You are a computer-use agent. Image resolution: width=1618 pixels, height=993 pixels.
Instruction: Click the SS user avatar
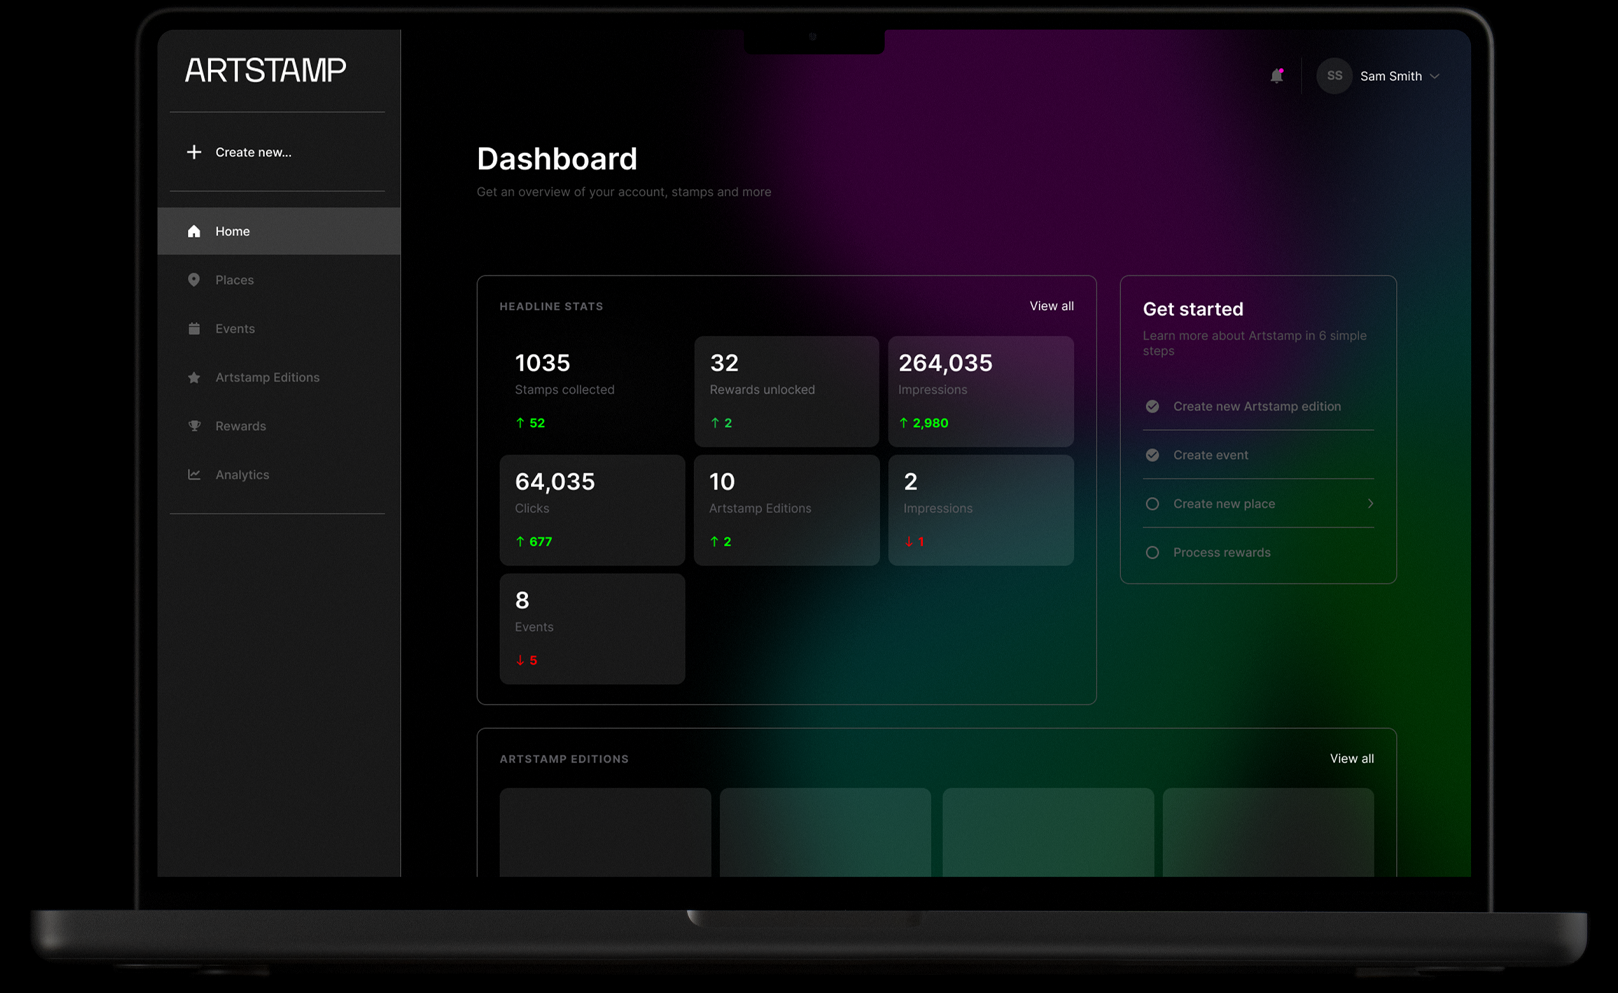point(1334,76)
